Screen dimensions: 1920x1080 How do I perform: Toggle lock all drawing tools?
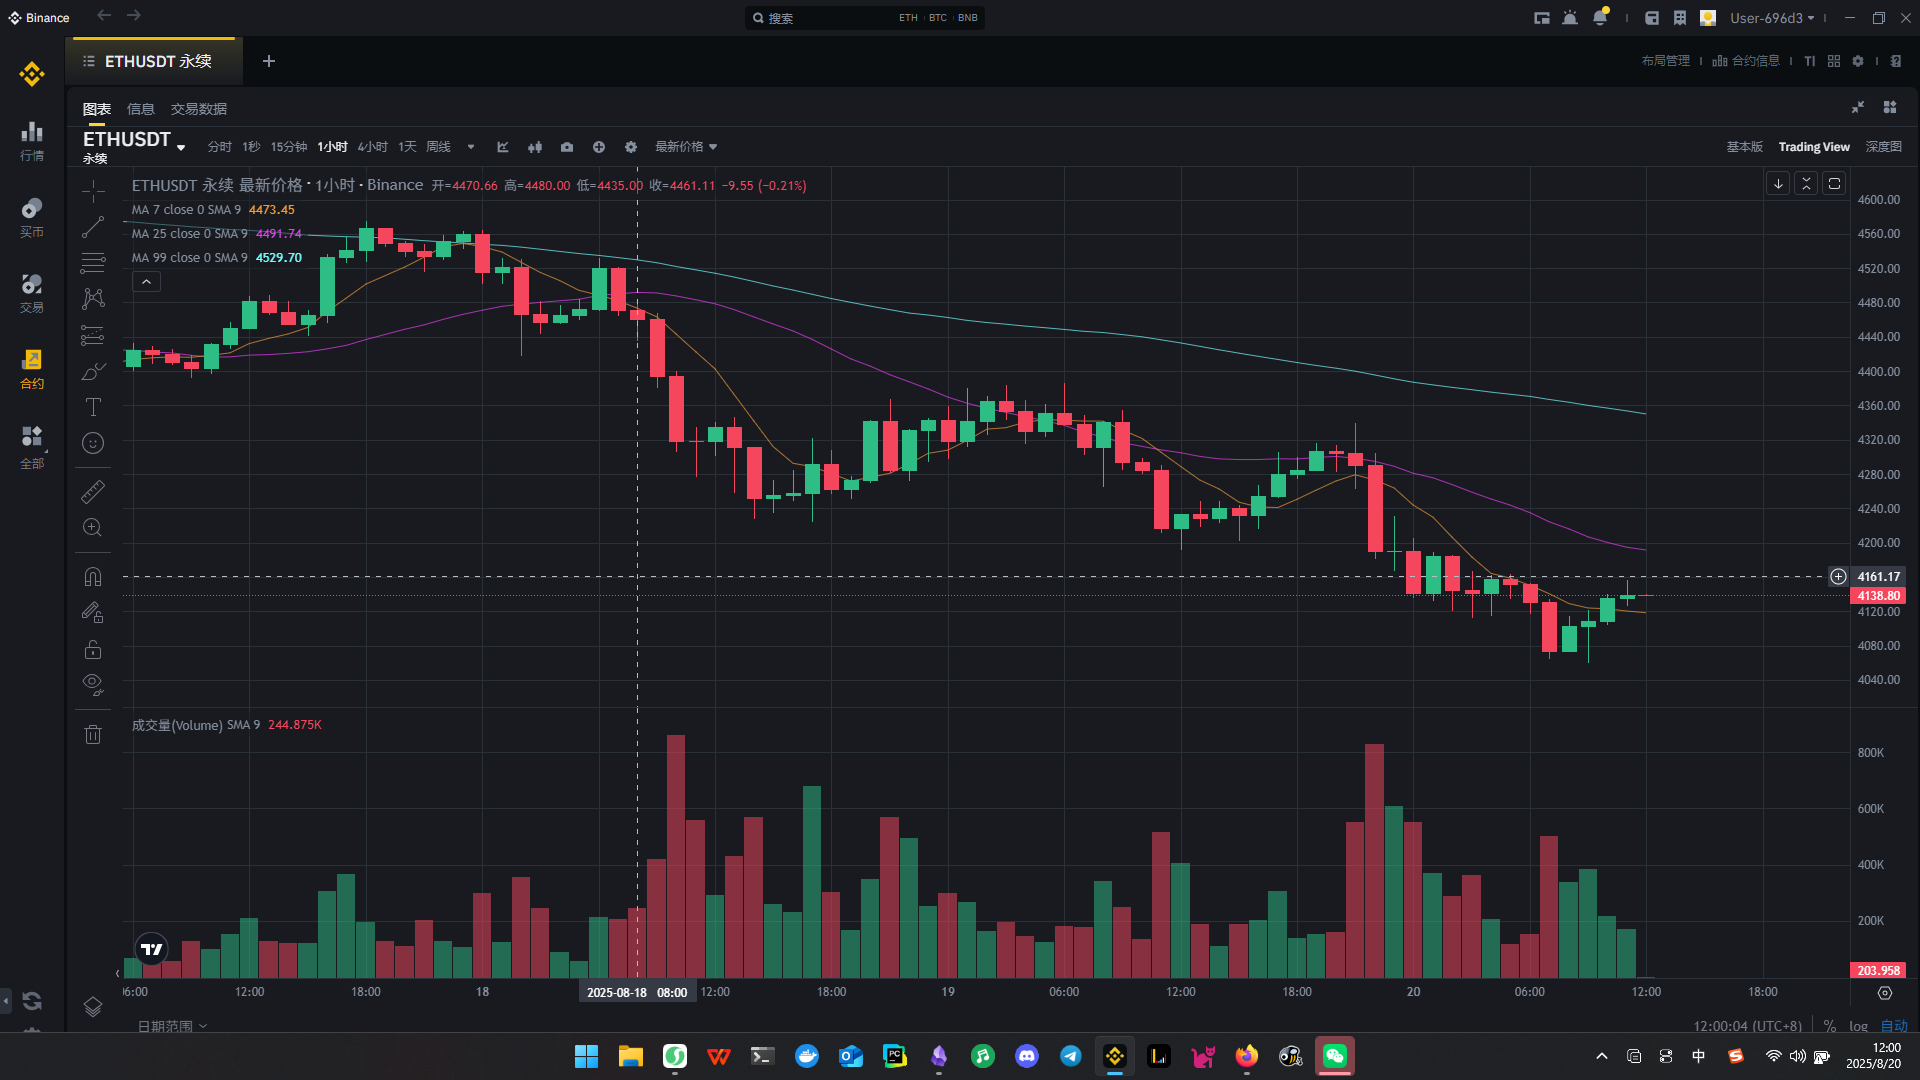[x=93, y=649]
